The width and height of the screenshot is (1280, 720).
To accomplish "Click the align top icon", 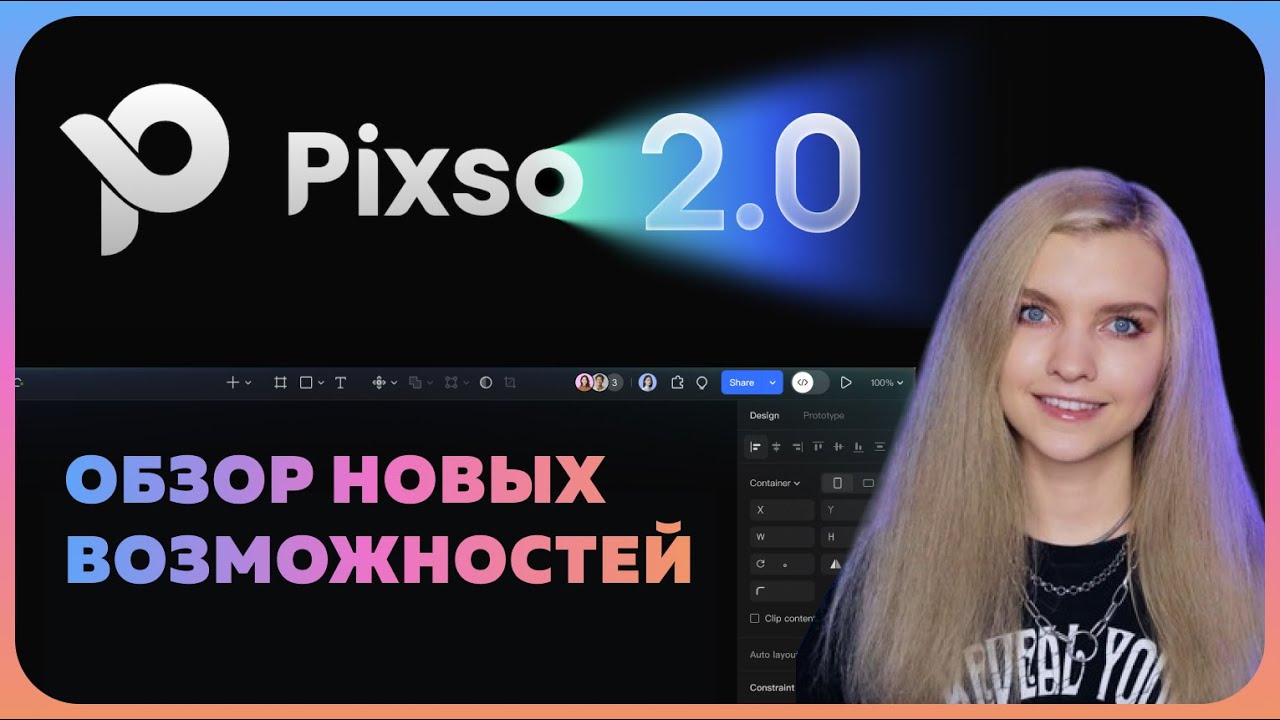I will pyautogui.click(x=818, y=447).
